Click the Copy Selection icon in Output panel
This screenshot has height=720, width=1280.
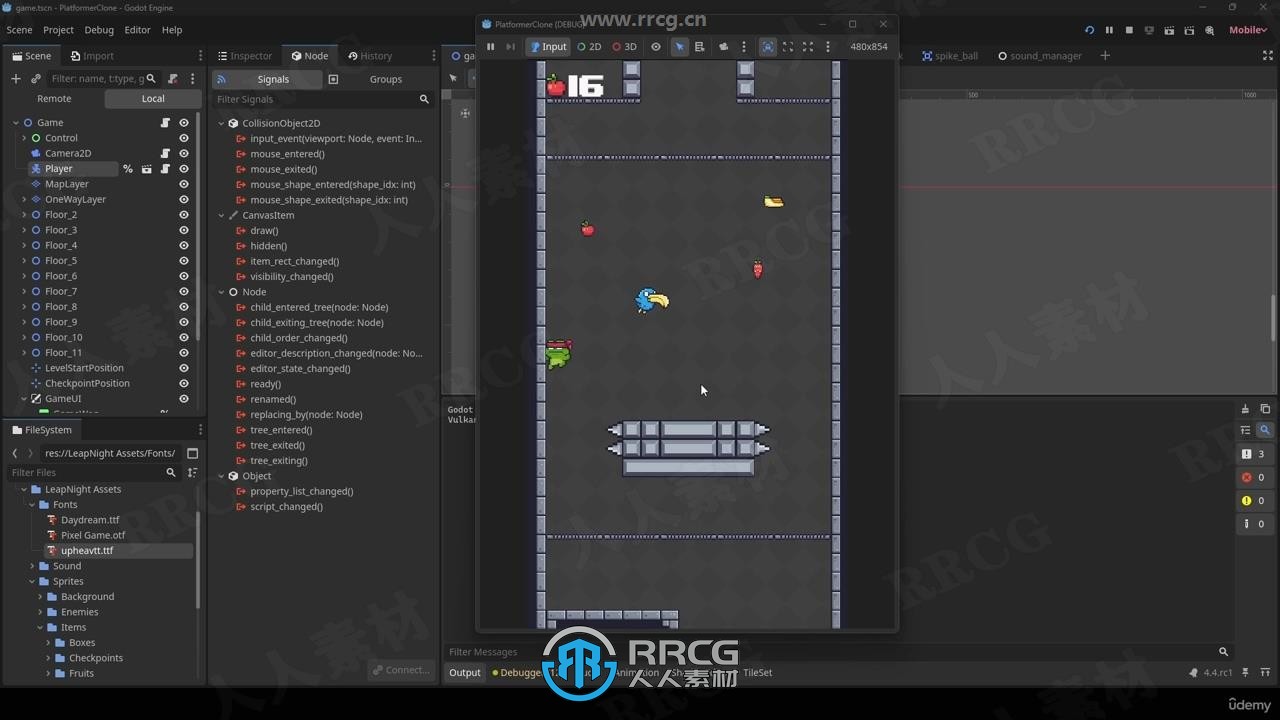point(1265,409)
